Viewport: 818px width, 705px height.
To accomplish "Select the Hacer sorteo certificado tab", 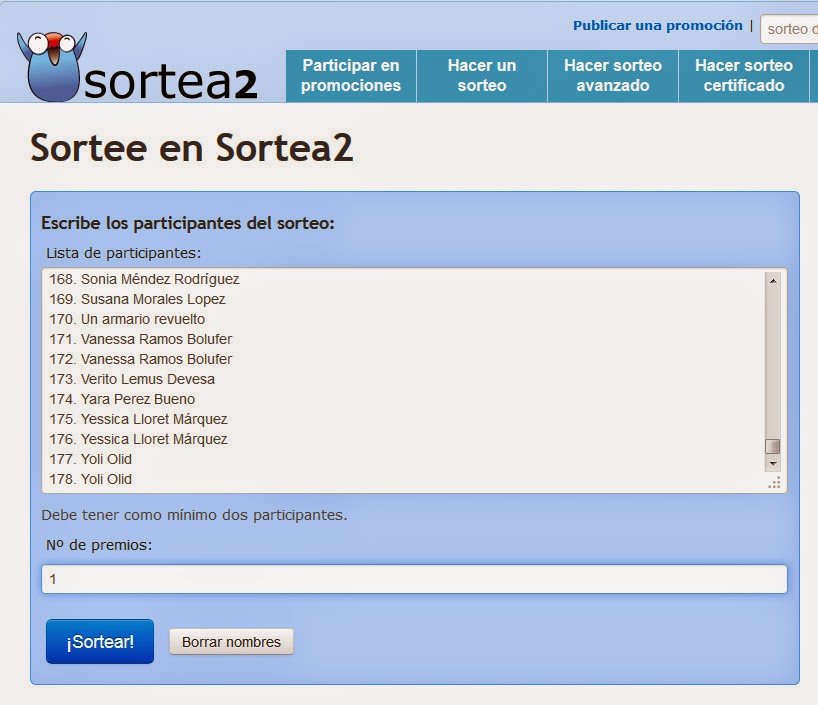I will coord(744,76).
